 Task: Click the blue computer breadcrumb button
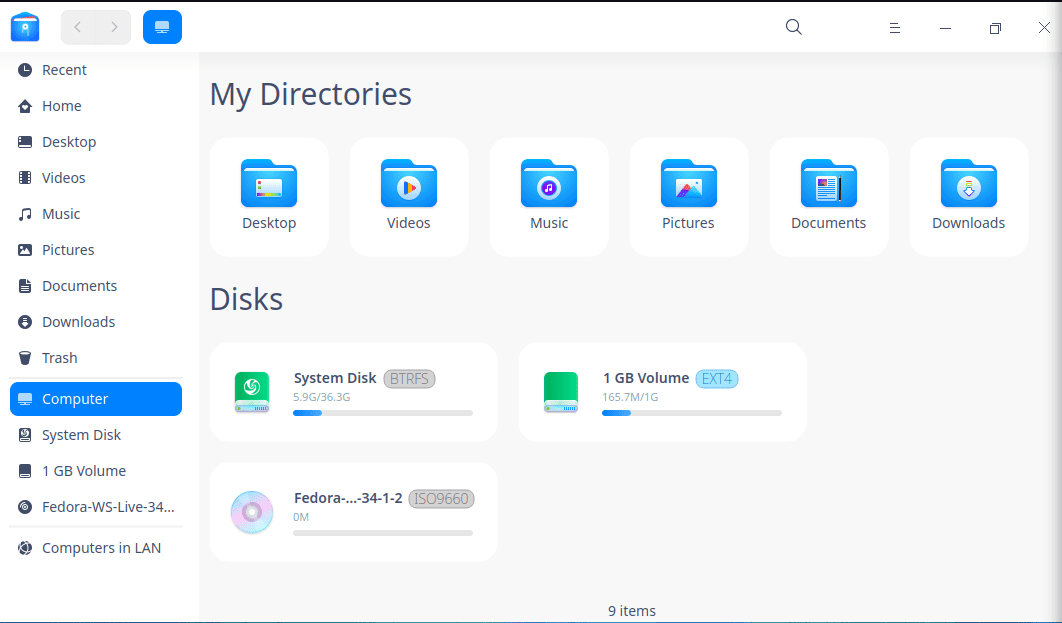[163, 27]
